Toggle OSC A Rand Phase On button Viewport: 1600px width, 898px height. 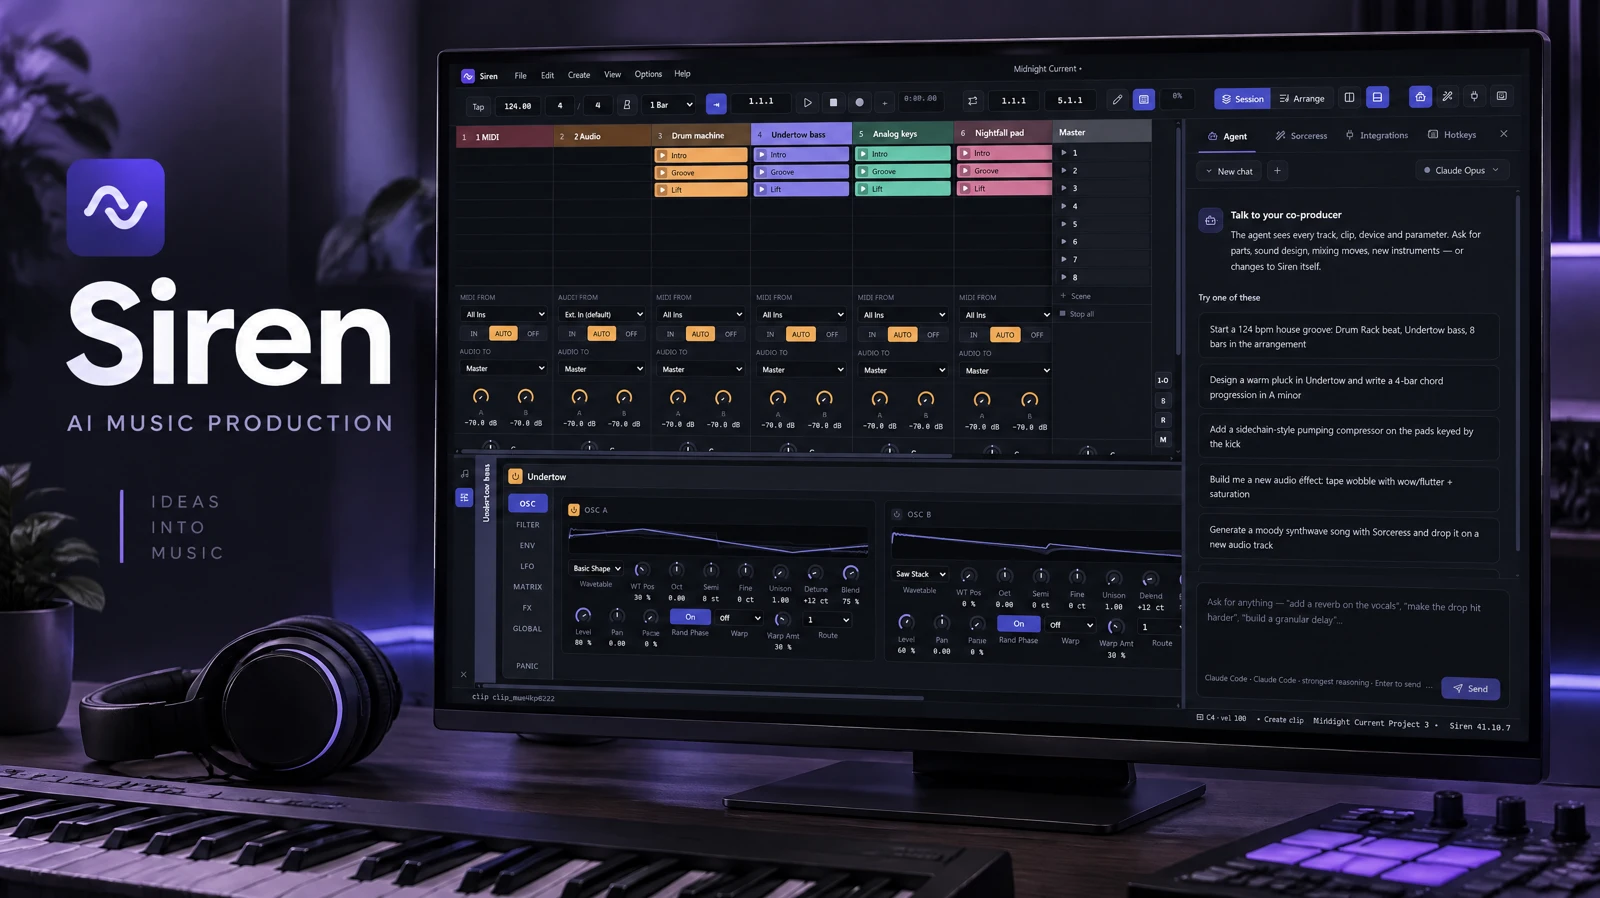coord(690,617)
